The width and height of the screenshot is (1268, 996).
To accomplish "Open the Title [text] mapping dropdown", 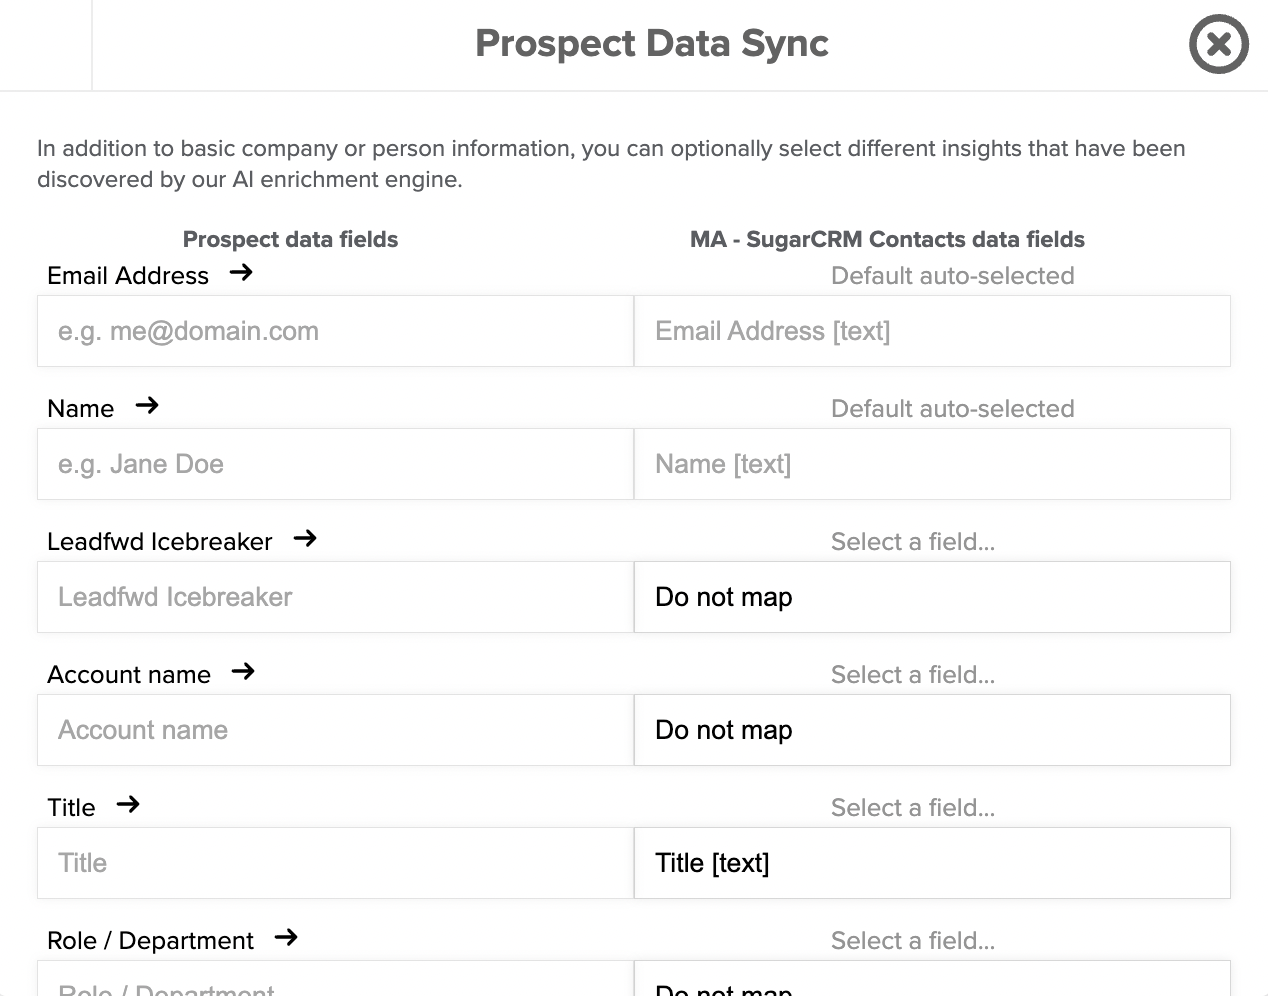I will pos(932,863).
